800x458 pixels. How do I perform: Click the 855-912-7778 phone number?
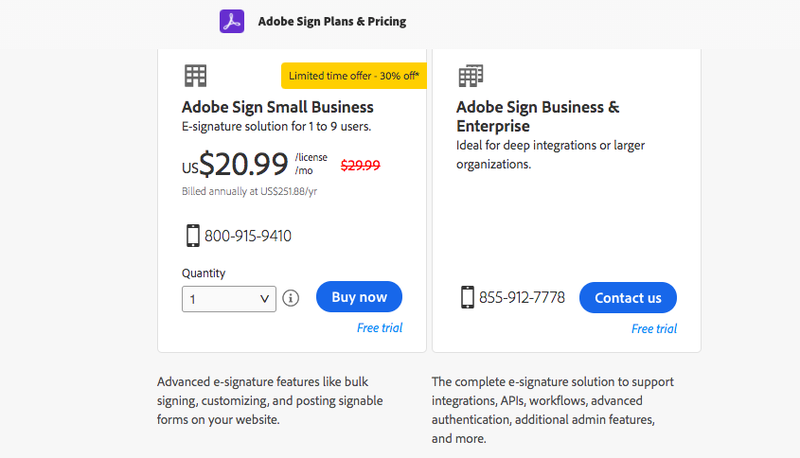click(x=521, y=297)
